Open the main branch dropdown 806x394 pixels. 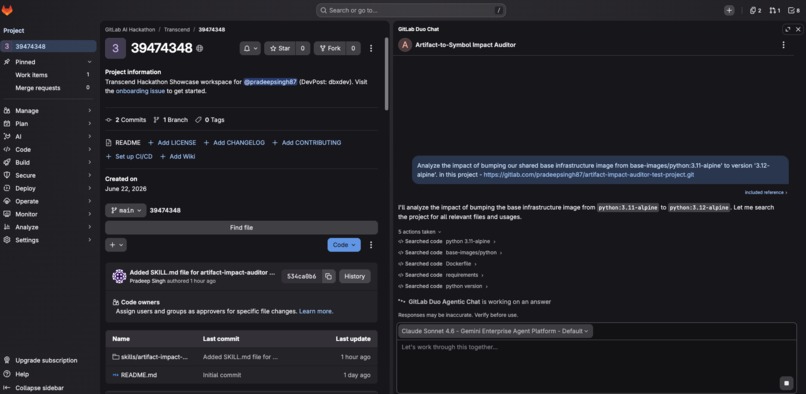click(x=126, y=210)
